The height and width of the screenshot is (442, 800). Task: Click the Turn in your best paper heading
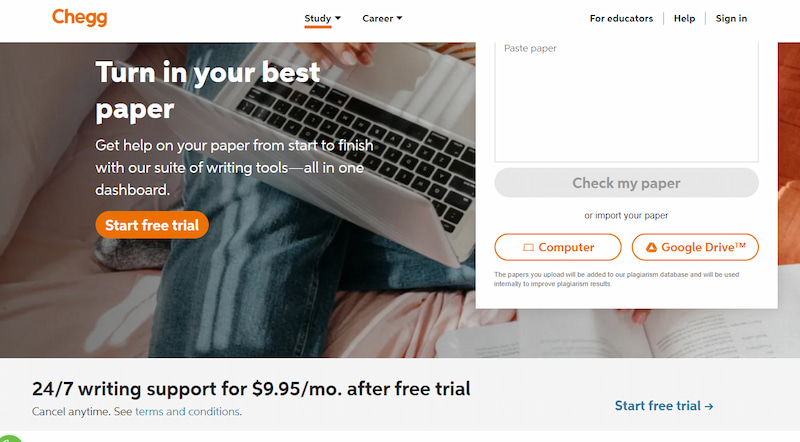pyautogui.click(x=208, y=91)
